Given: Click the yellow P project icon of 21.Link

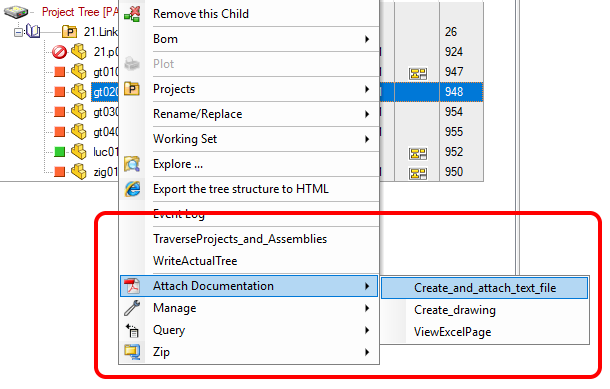Looking at the screenshot, I should (x=70, y=32).
